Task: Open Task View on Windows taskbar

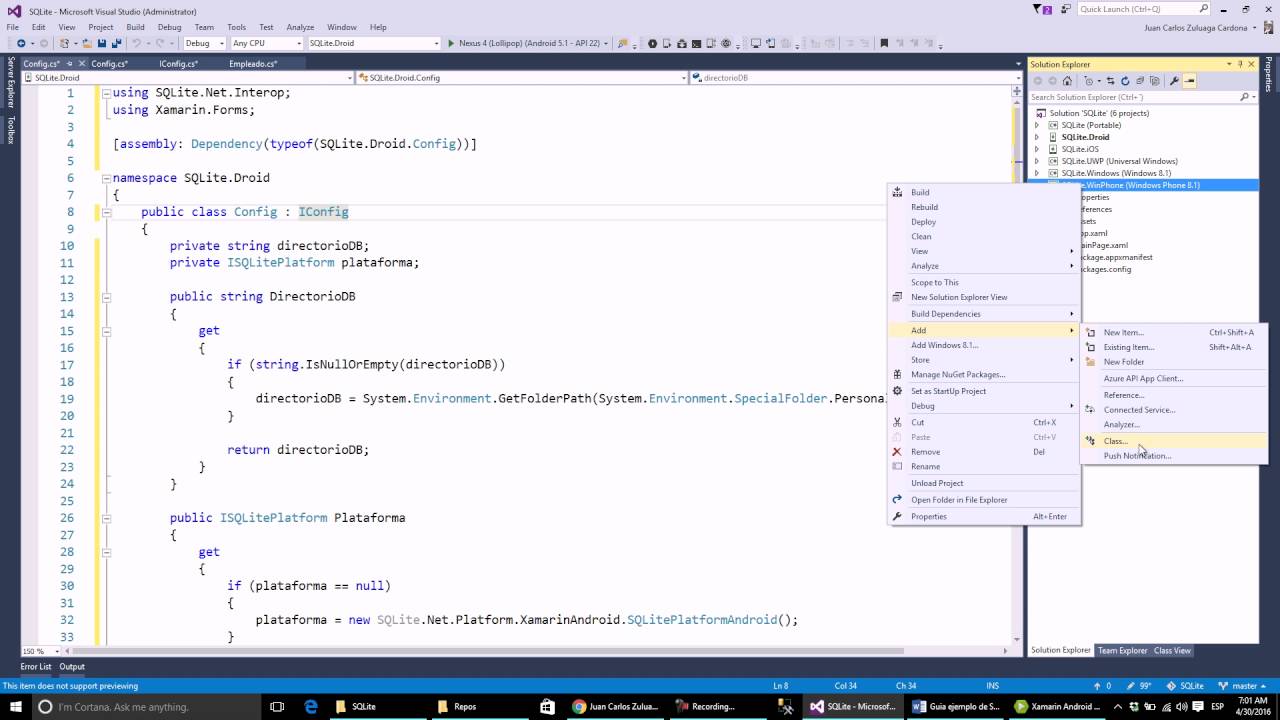Action: pyautogui.click(x=278, y=706)
